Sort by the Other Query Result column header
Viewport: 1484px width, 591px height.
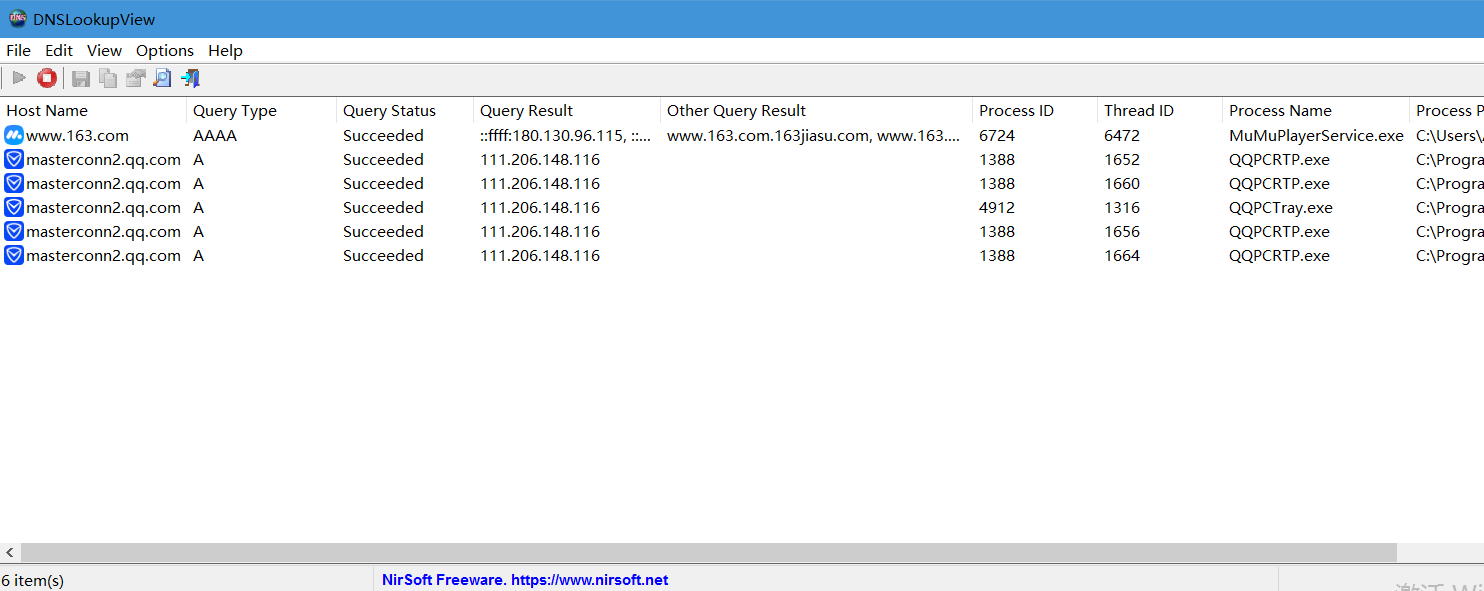[x=816, y=110]
